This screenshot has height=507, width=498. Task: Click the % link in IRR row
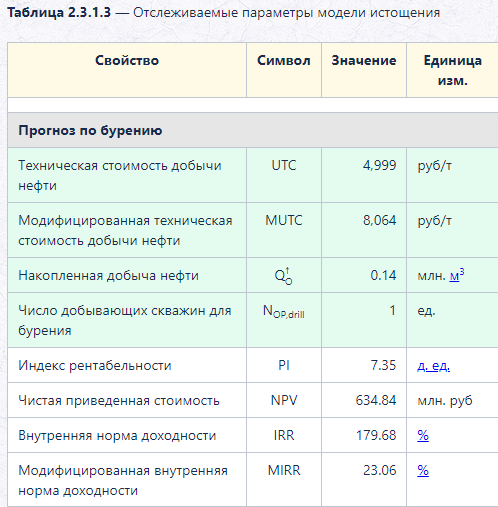[x=423, y=435]
